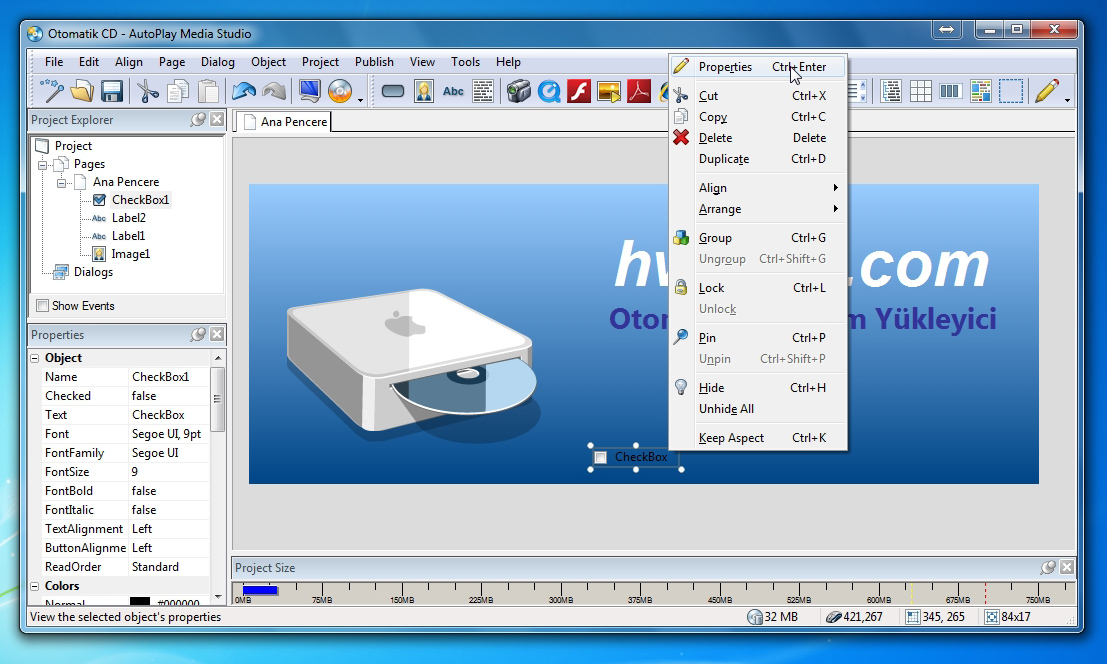Open project using the folder icon
This screenshot has width=1107, height=664.
coord(82,91)
